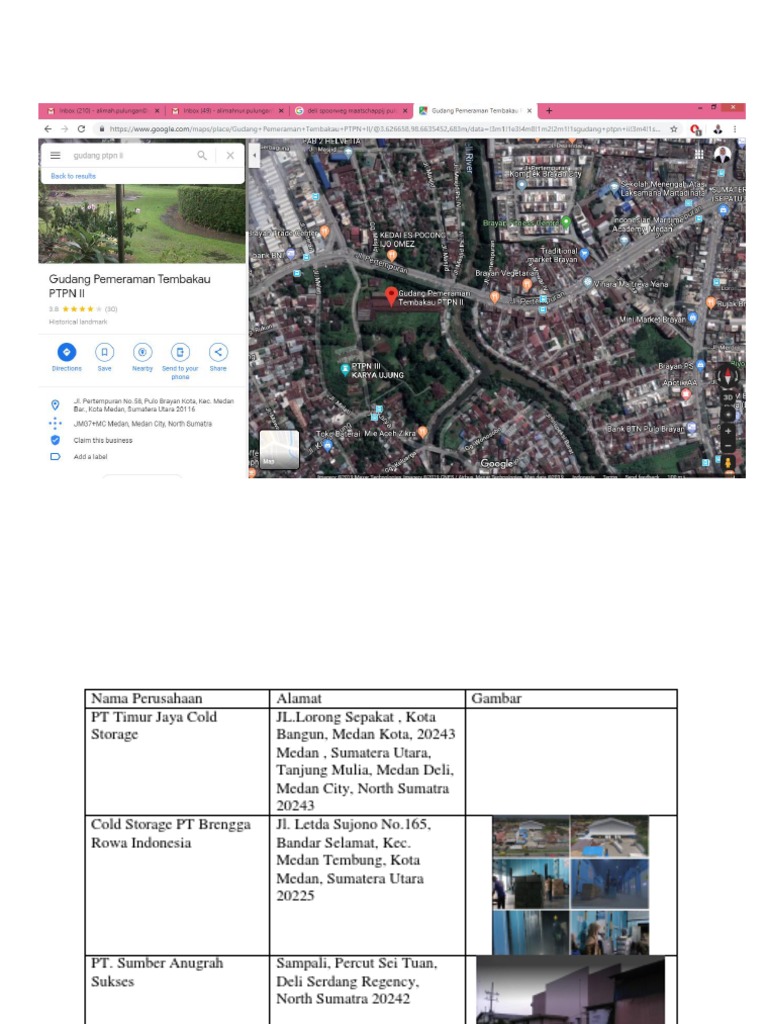Collapse the Maps side panel arrow
This screenshot has height=1024, width=768.
(x=255, y=155)
